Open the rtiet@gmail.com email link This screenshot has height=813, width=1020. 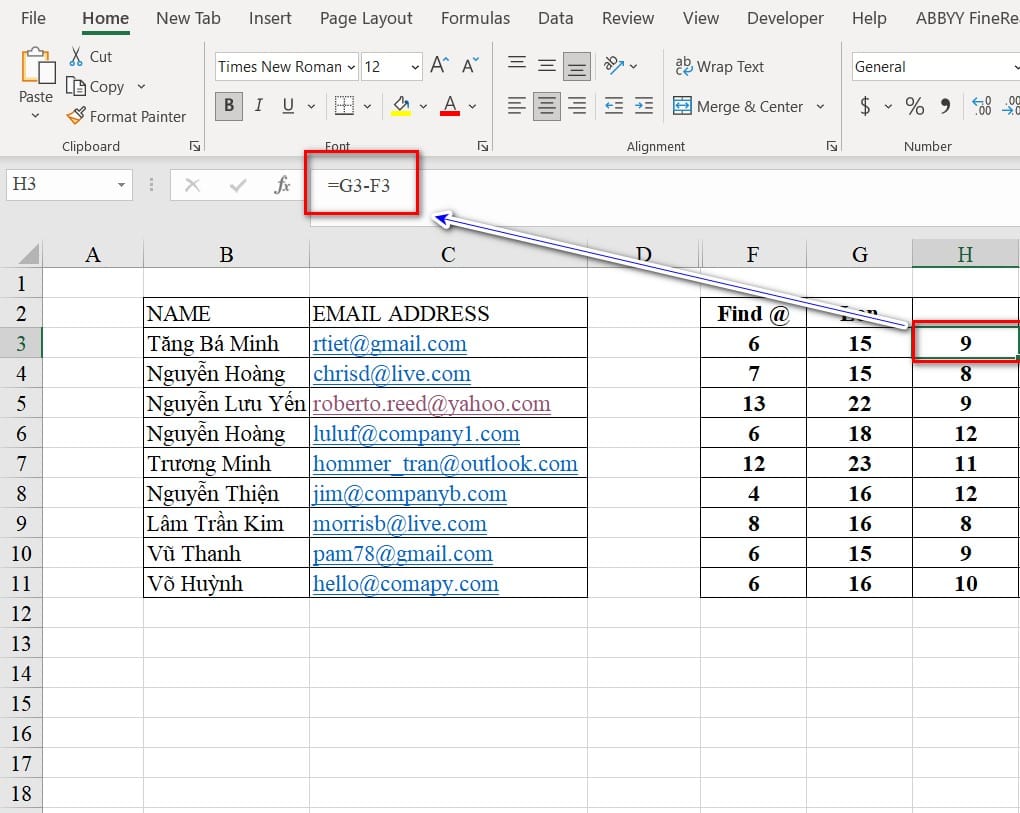click(389, 344)
